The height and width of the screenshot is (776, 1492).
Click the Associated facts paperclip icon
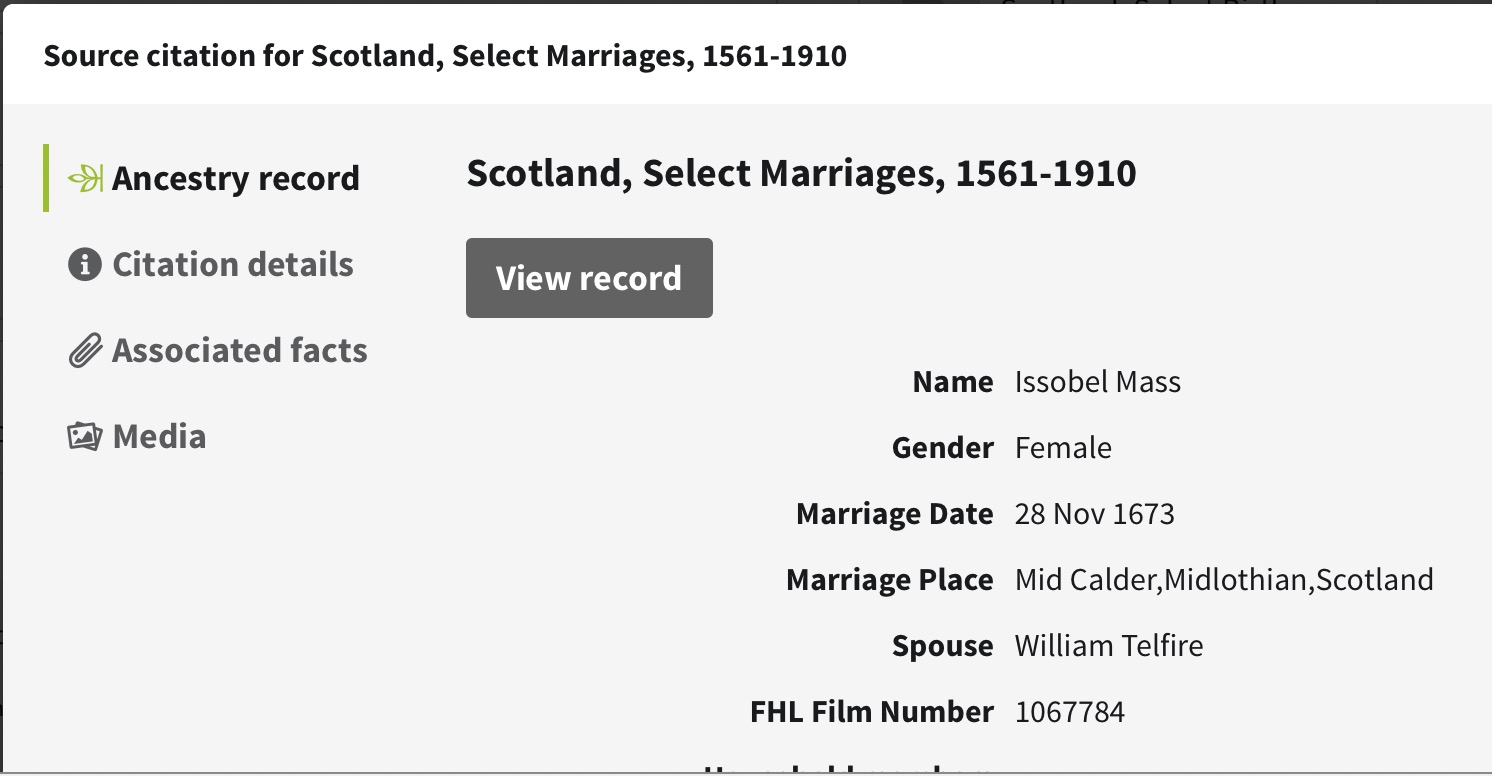click(x=85, y=352)
